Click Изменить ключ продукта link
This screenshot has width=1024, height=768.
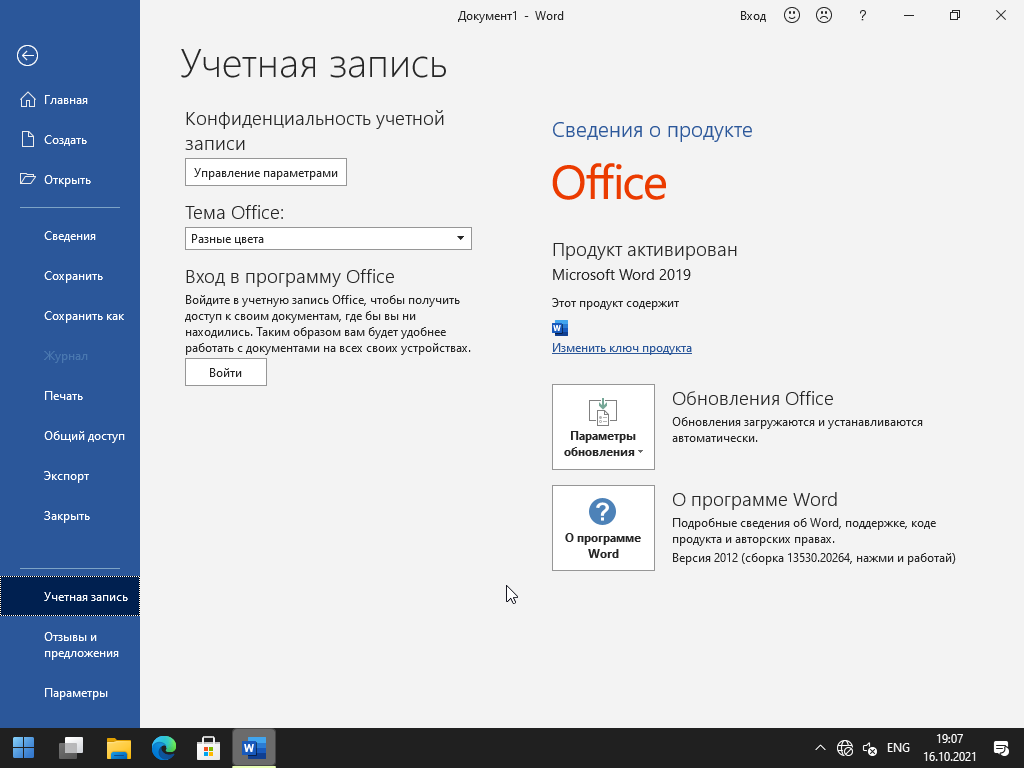point(622,348)
